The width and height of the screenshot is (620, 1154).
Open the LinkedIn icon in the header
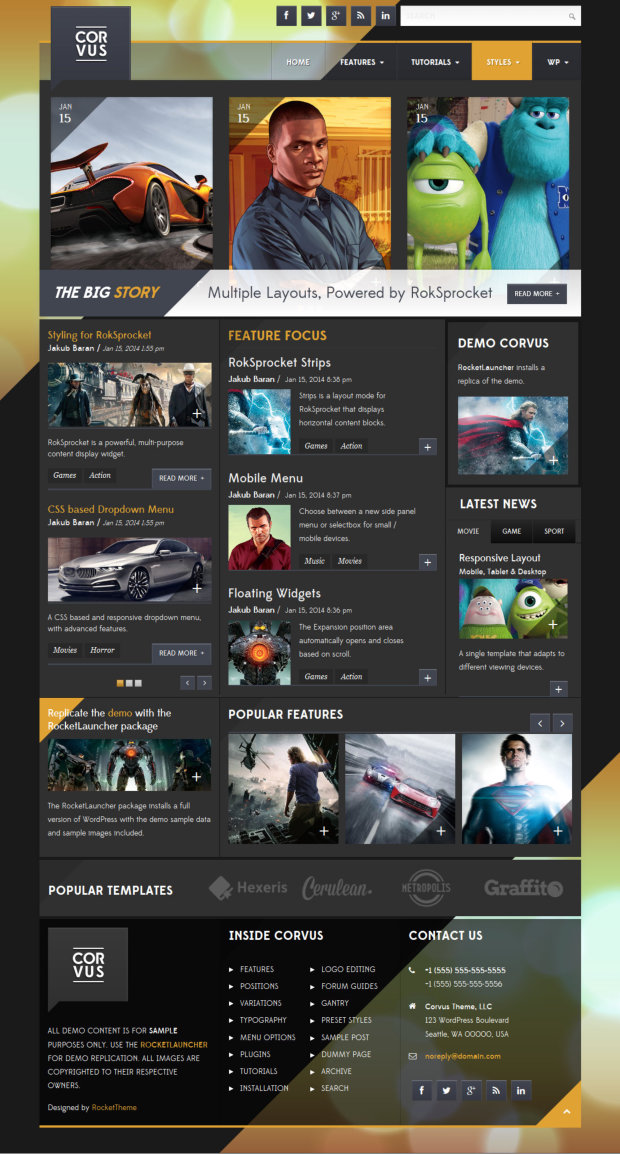[386, 15]
